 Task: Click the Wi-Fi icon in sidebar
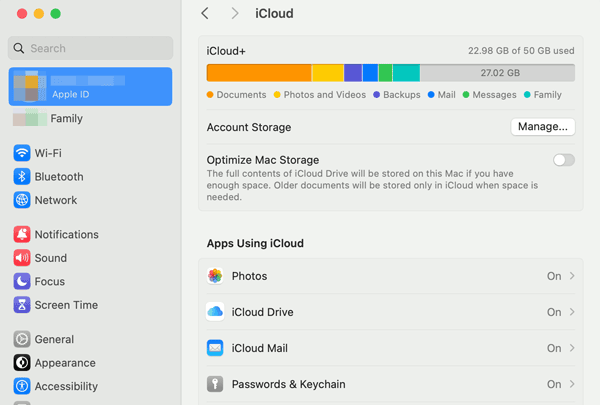pos(22,153)
